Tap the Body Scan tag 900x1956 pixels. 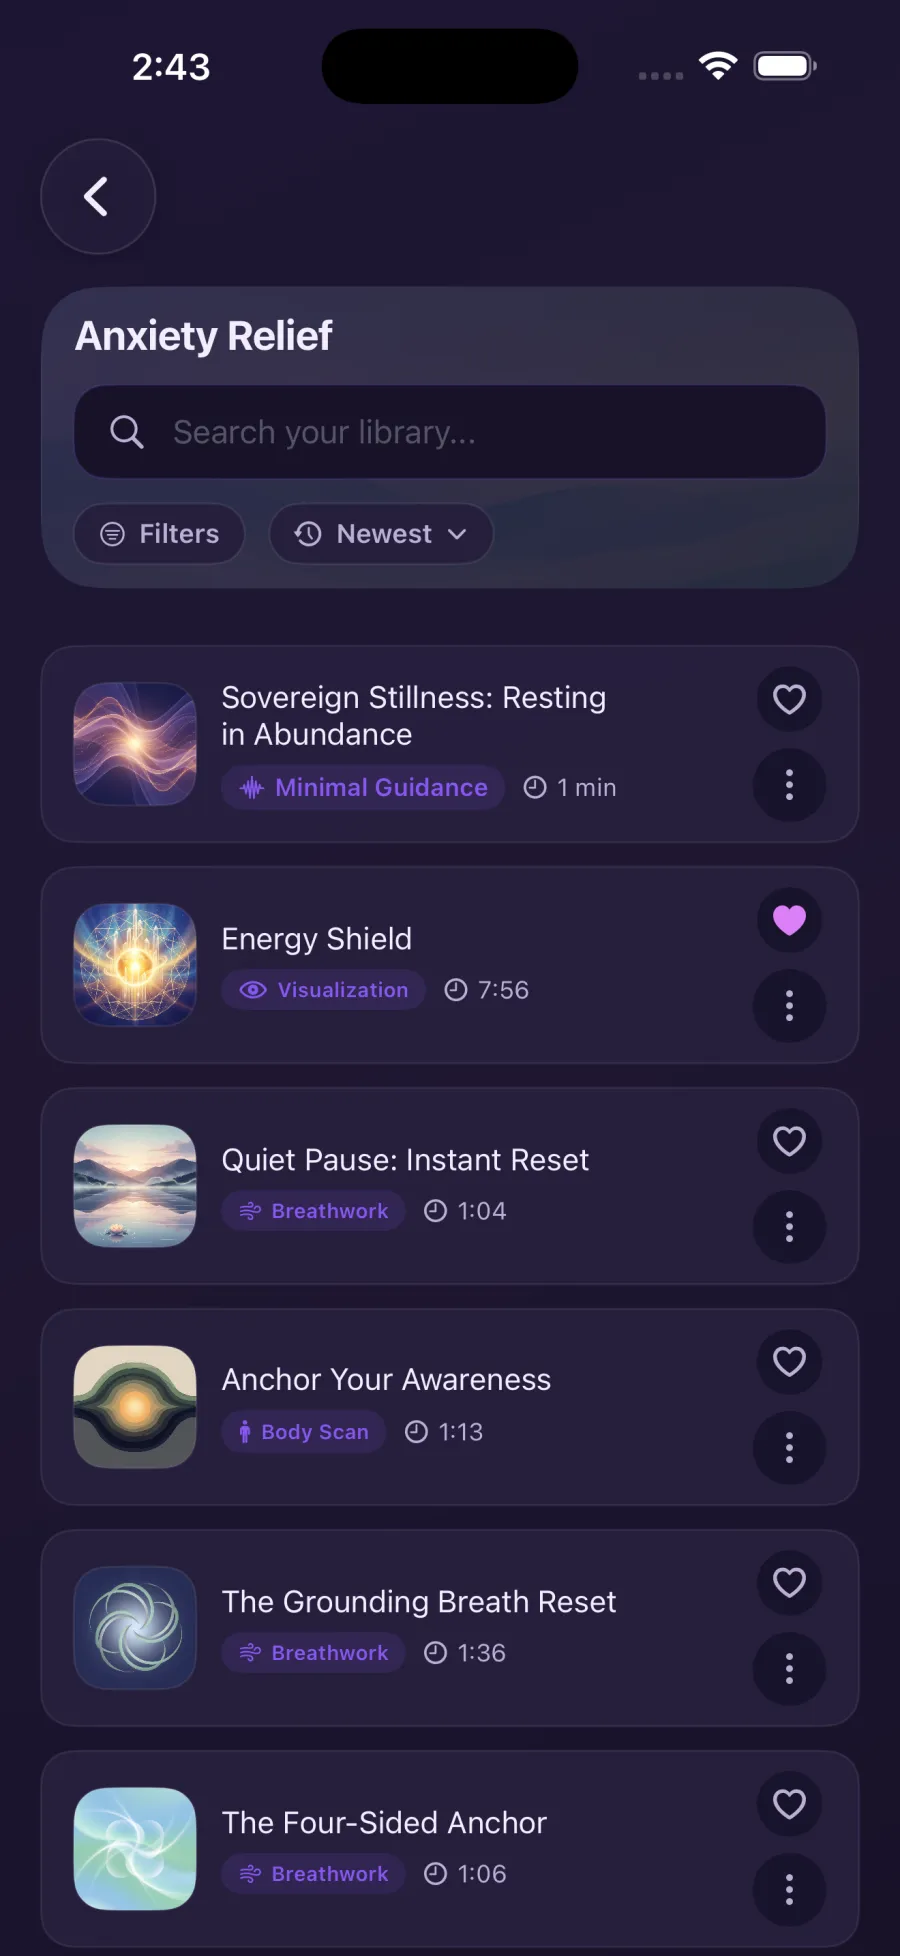coord(304,1432)
